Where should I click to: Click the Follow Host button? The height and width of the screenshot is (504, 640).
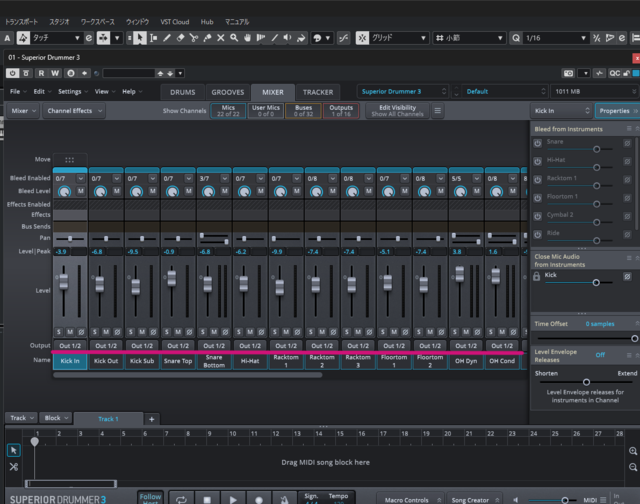pos(150,497)
